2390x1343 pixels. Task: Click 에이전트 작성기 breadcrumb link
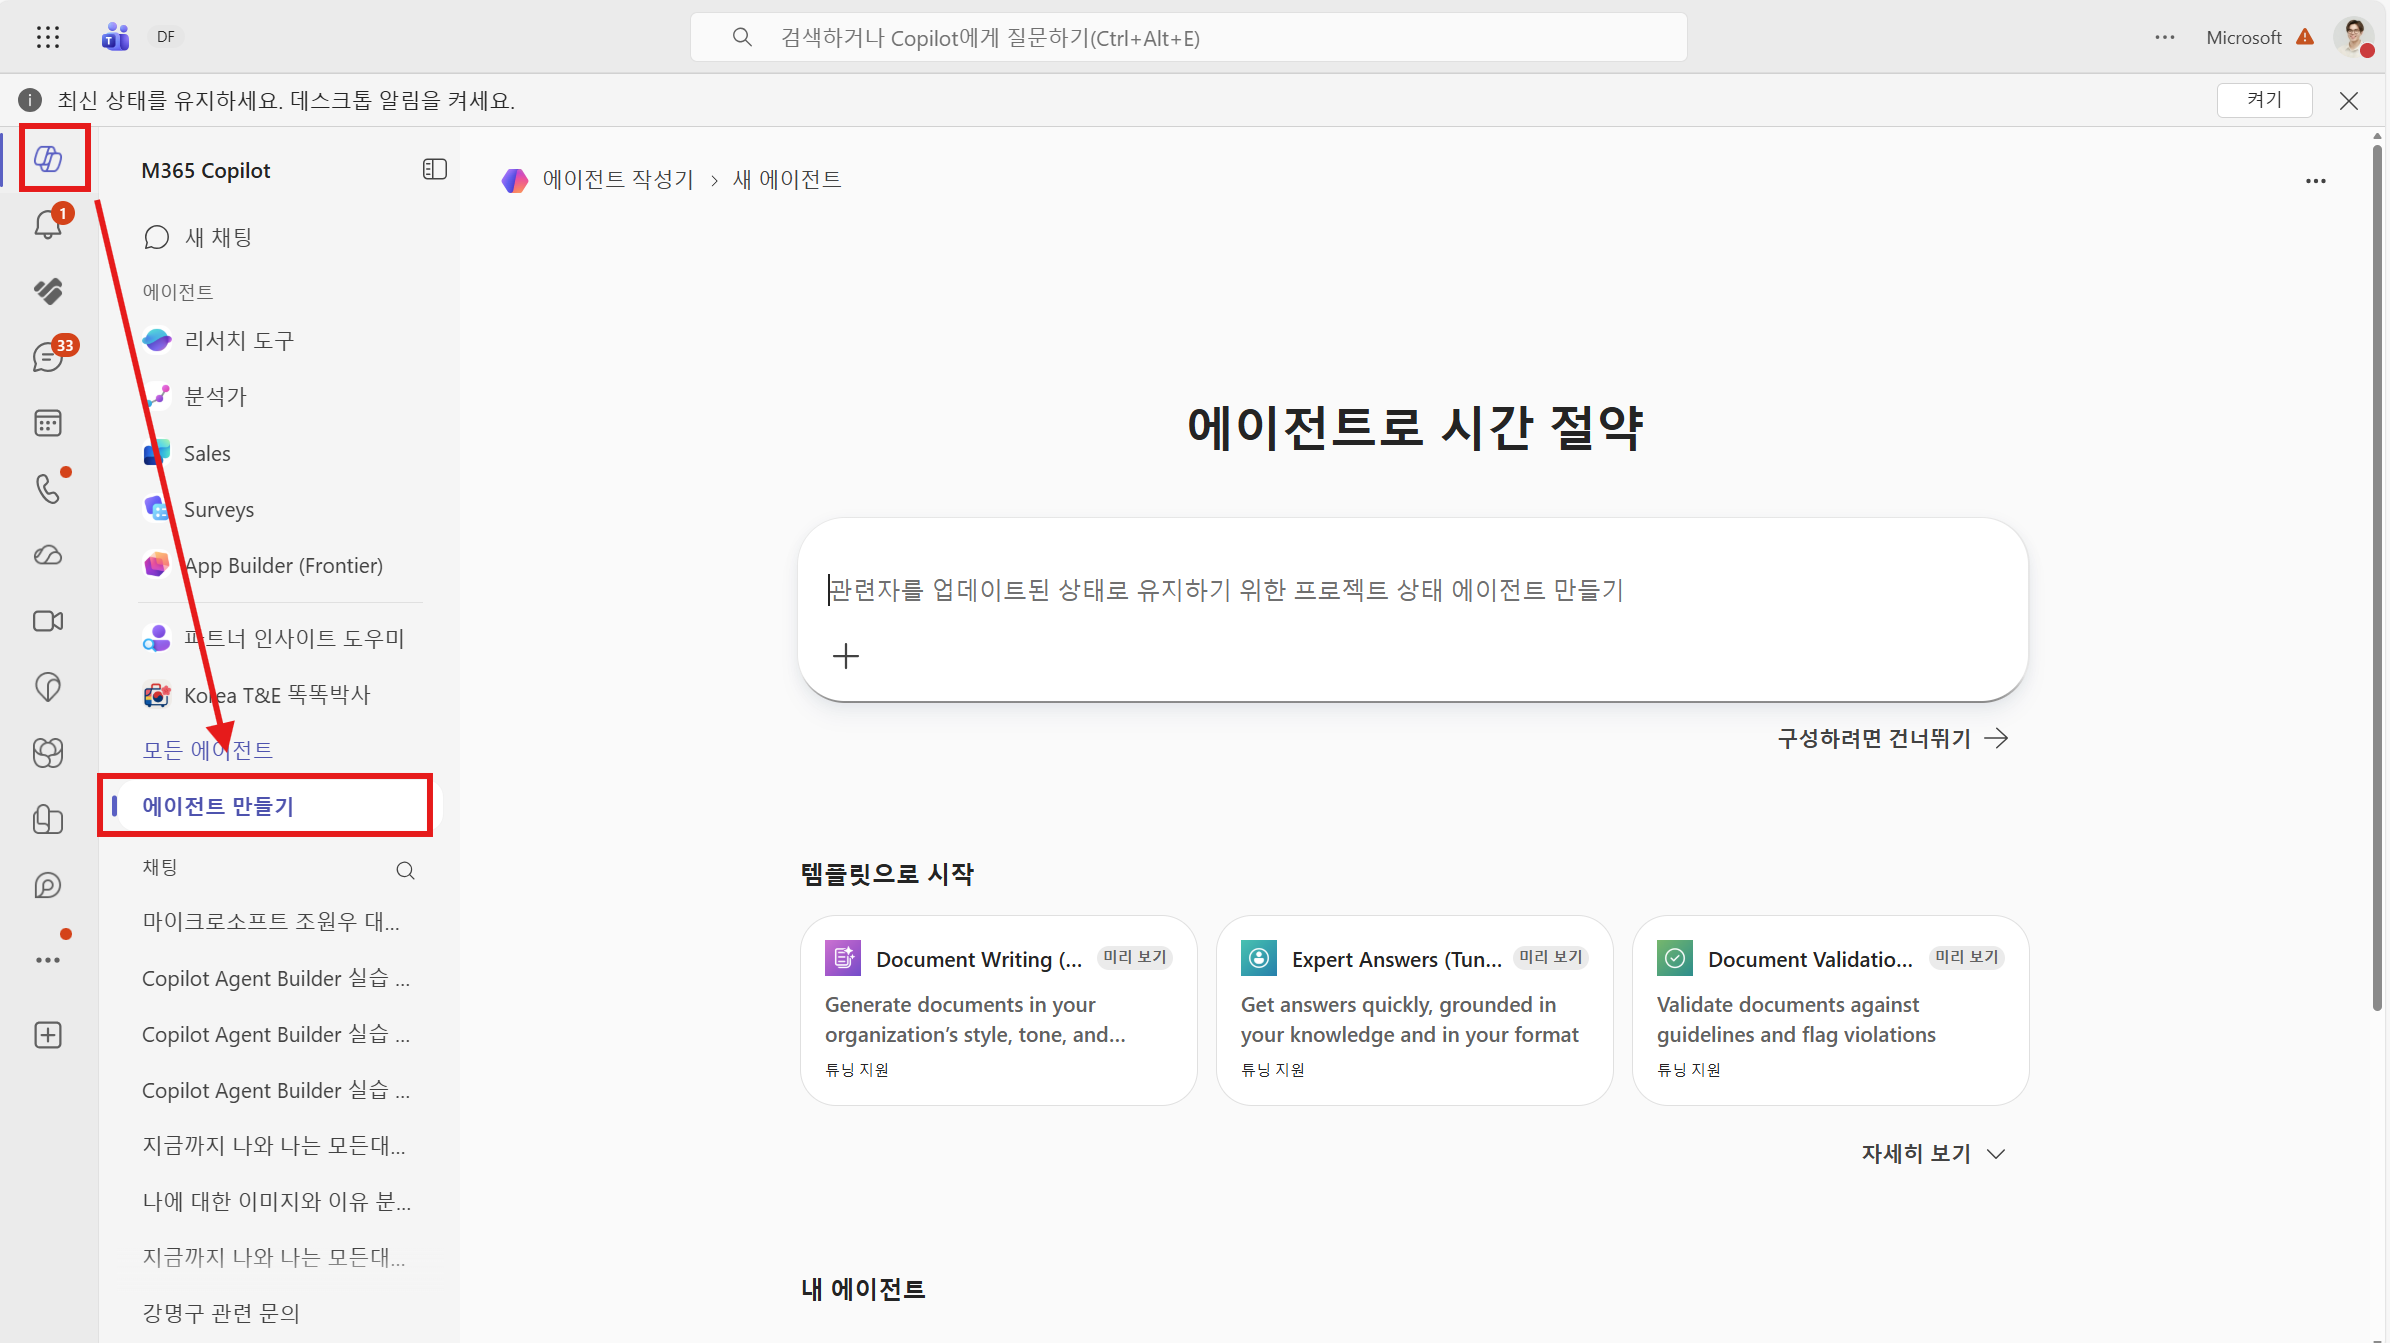tap(617, 180)
